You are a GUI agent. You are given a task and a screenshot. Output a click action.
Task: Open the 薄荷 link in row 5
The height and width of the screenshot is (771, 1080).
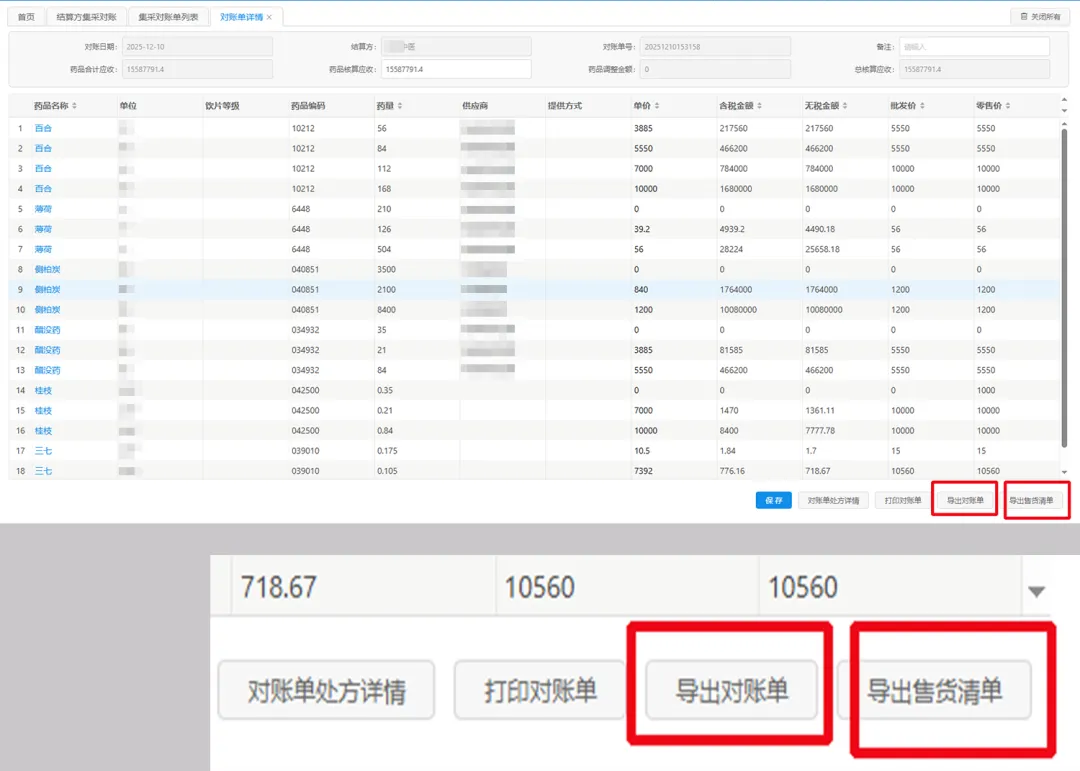tap(43, 209)
